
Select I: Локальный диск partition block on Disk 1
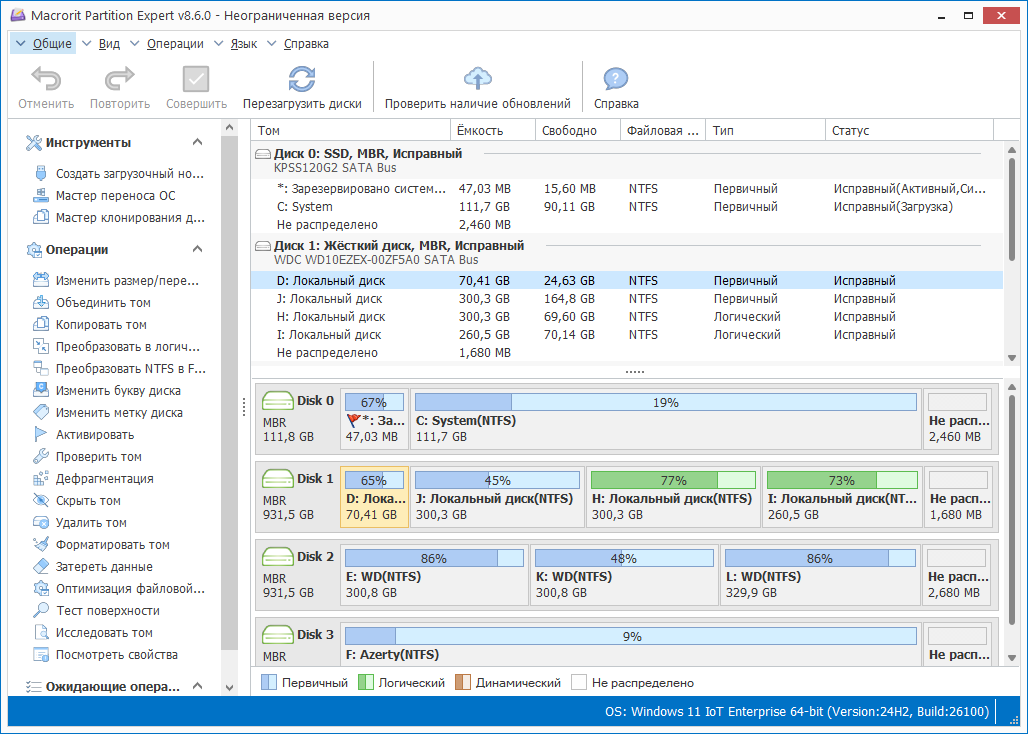tap(842, 496)
